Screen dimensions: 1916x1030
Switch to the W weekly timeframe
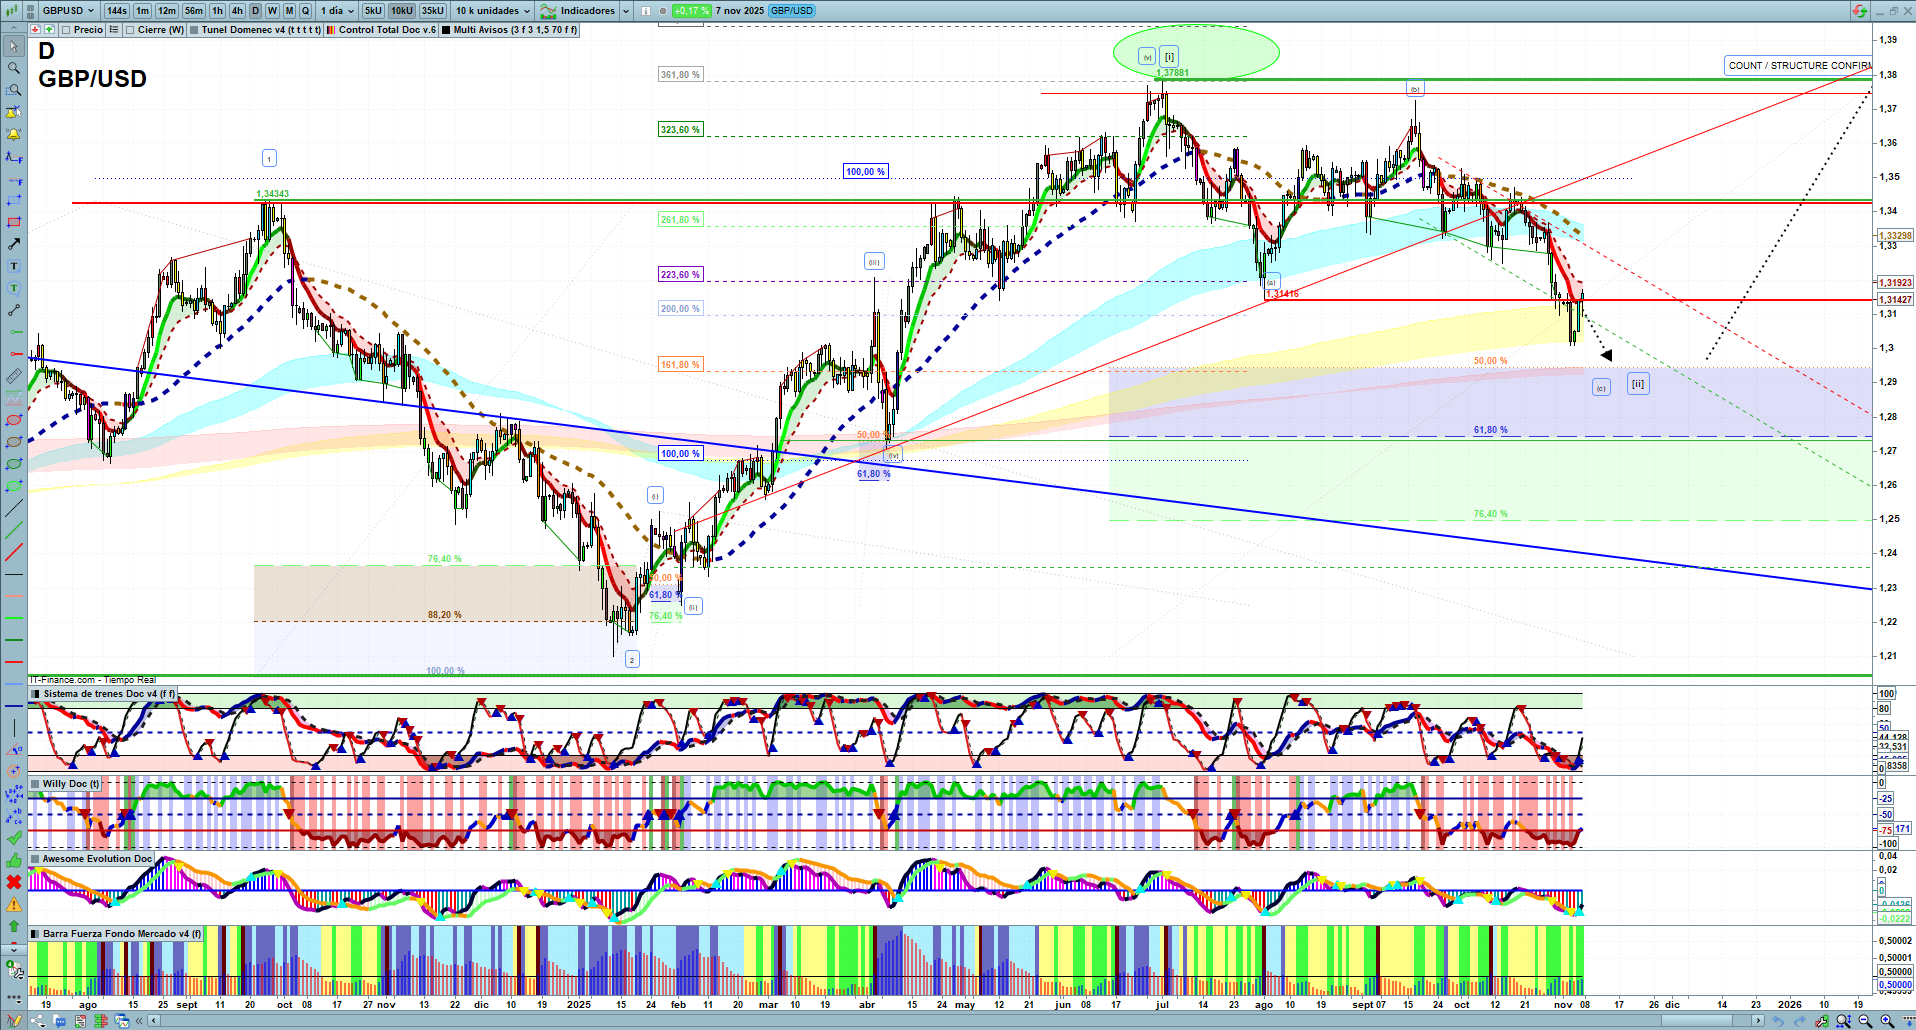pos(272,11)
